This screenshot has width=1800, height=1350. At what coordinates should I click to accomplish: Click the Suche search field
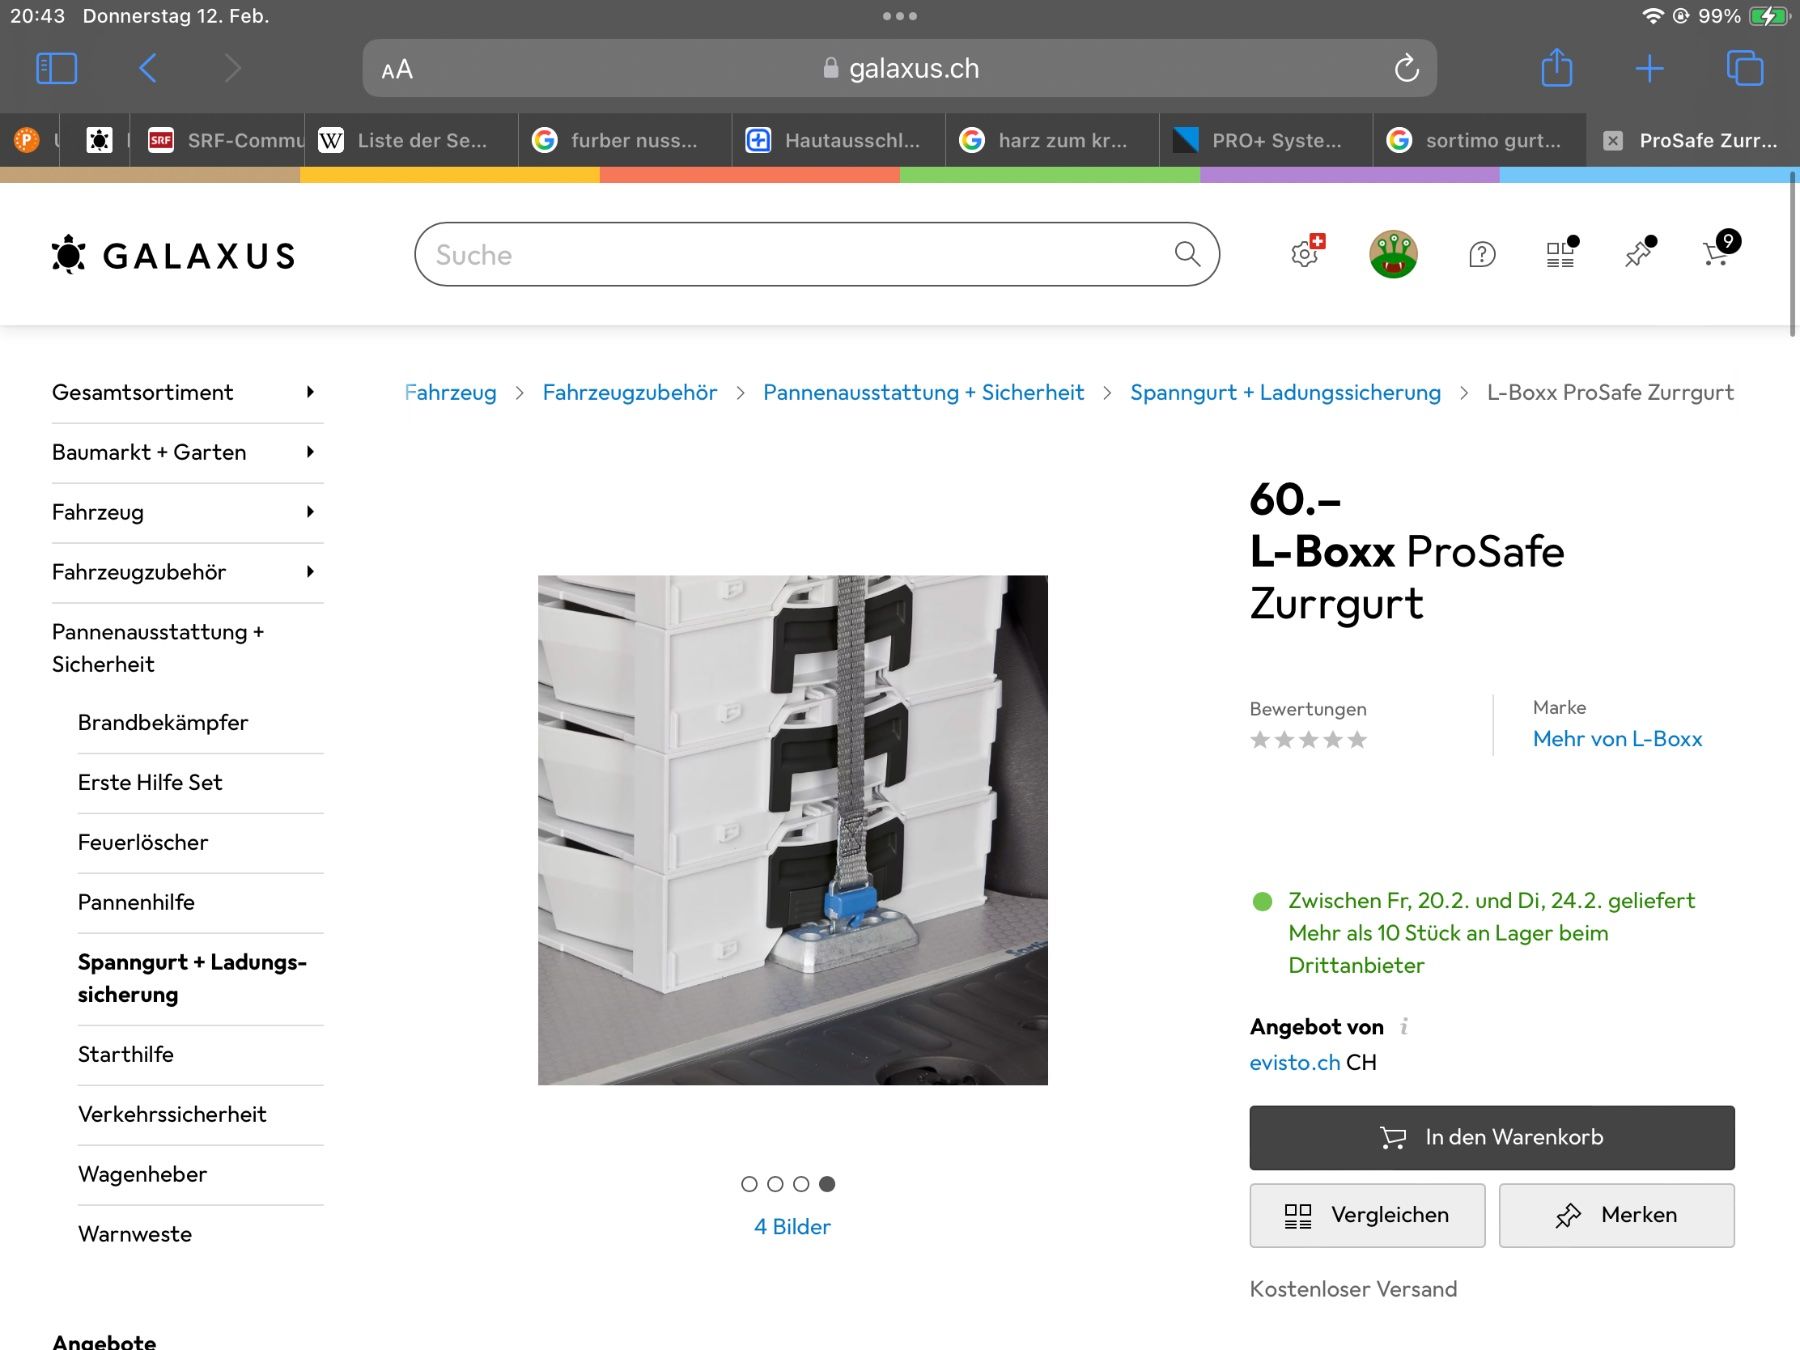817,254
